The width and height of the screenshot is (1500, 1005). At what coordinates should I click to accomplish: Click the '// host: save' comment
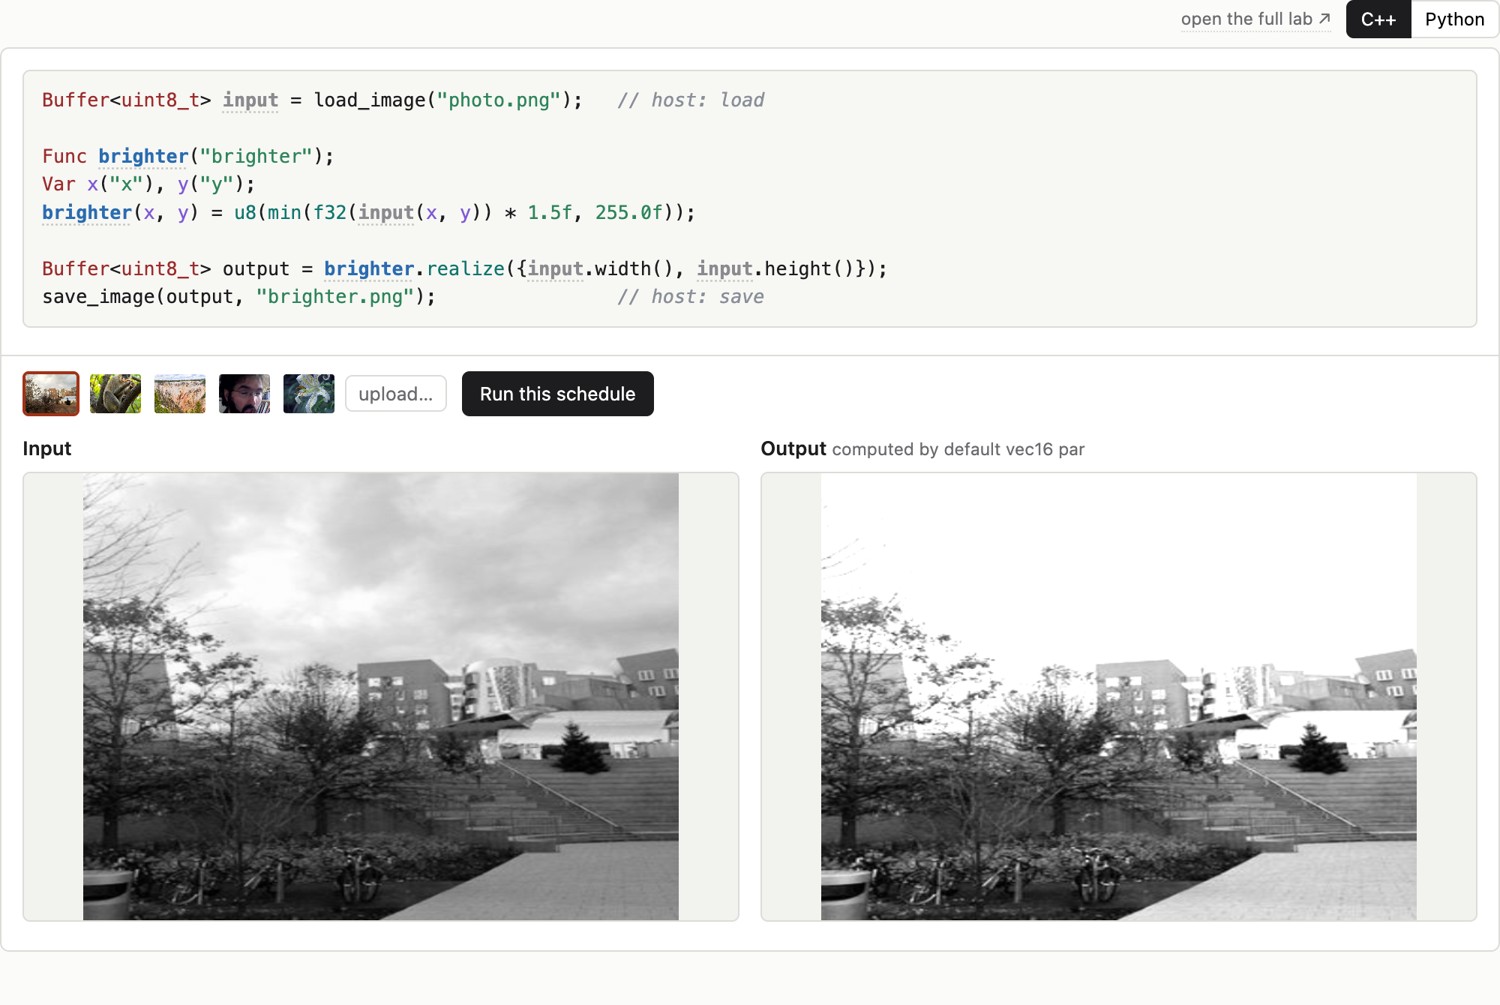[x=691, y=296]
